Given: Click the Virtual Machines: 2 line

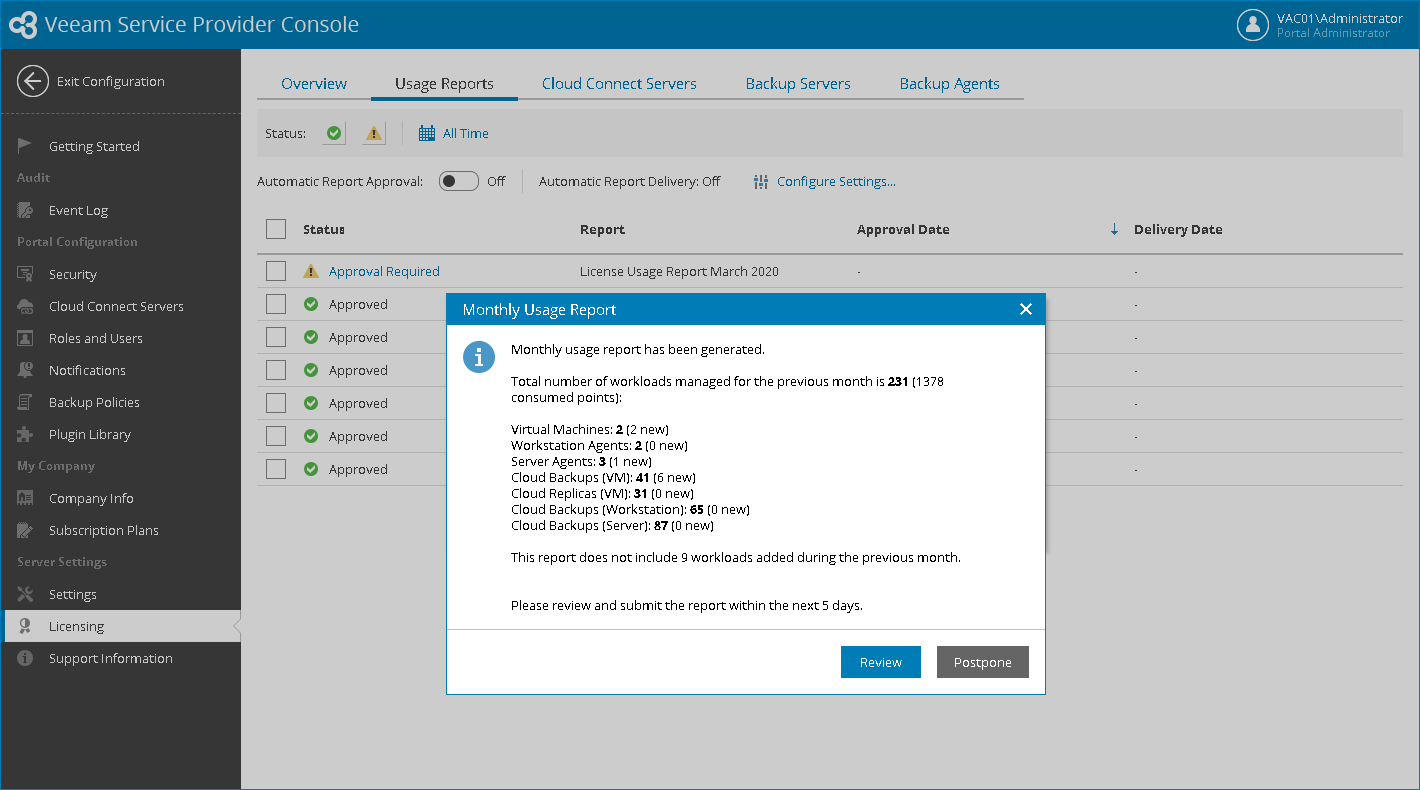Looking at the screenshot, I should coord(590,429).
